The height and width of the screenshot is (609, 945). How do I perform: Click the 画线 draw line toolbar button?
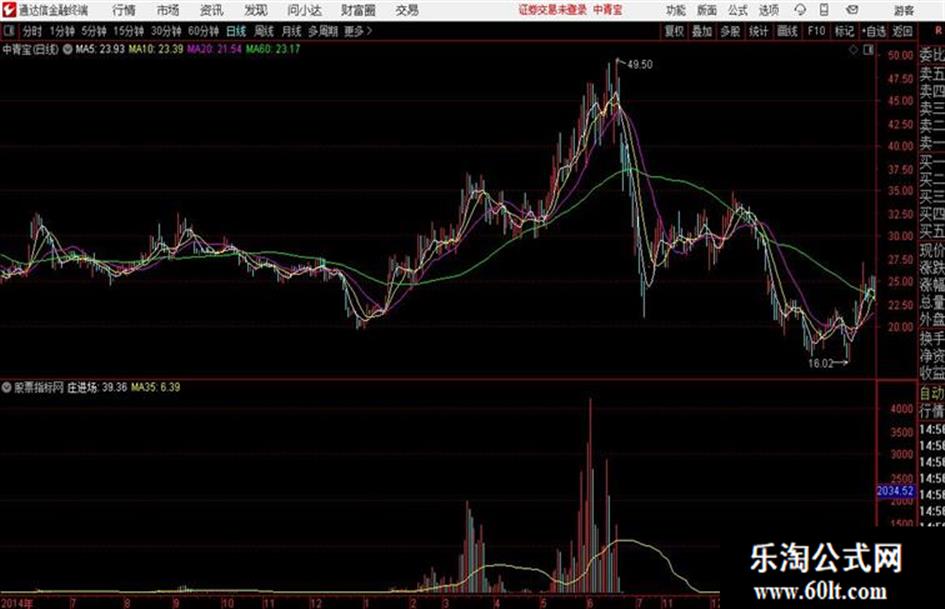787,31
